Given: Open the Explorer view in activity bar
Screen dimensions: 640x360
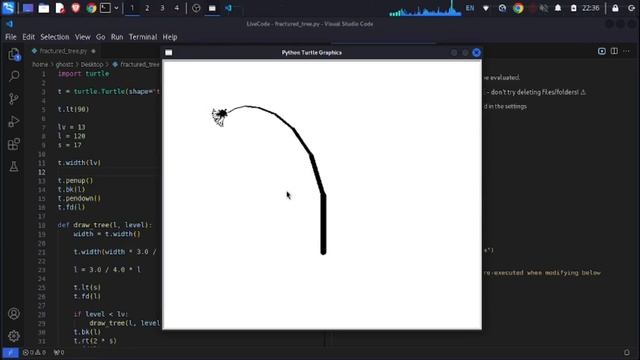Looking at the screenshot, I should point(14,54).
